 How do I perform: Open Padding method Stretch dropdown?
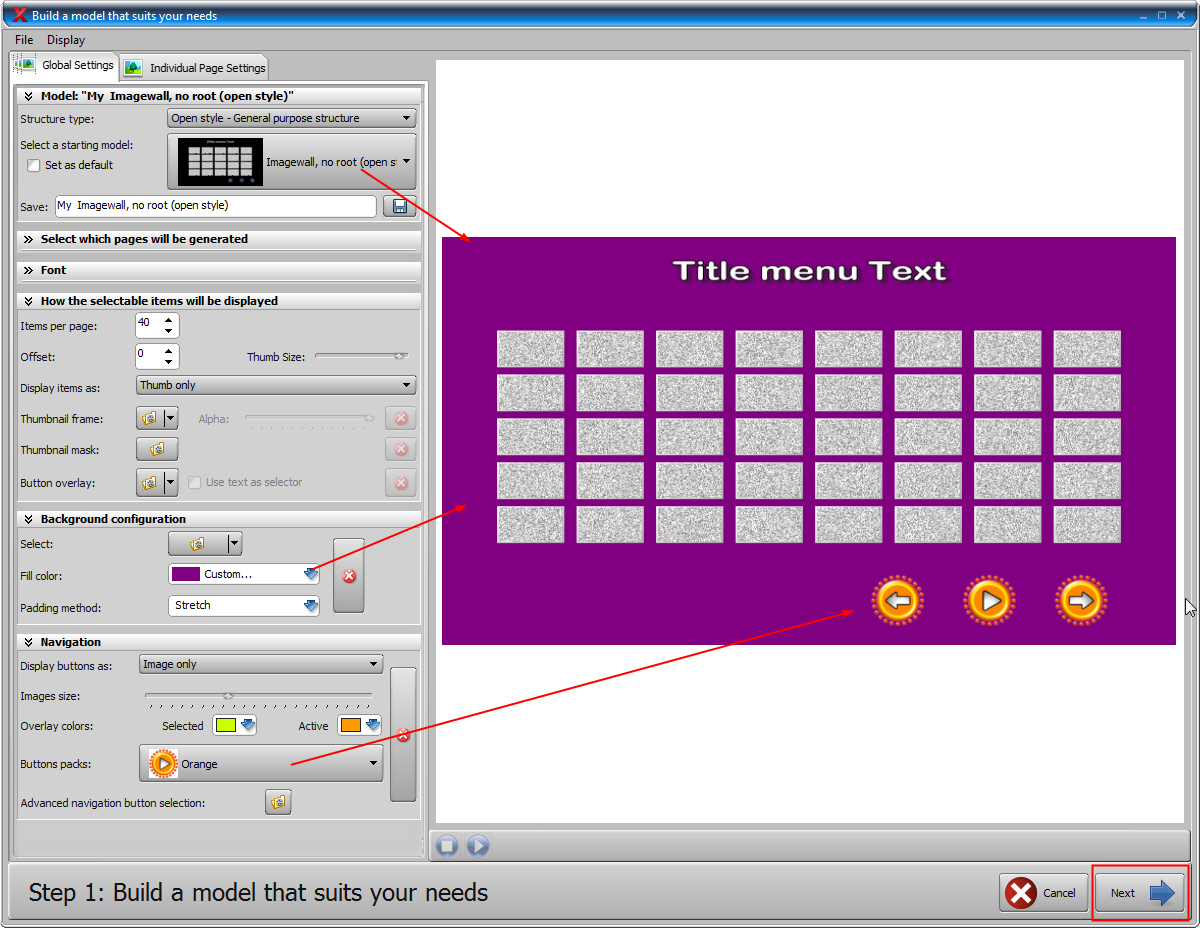point(244,605)
